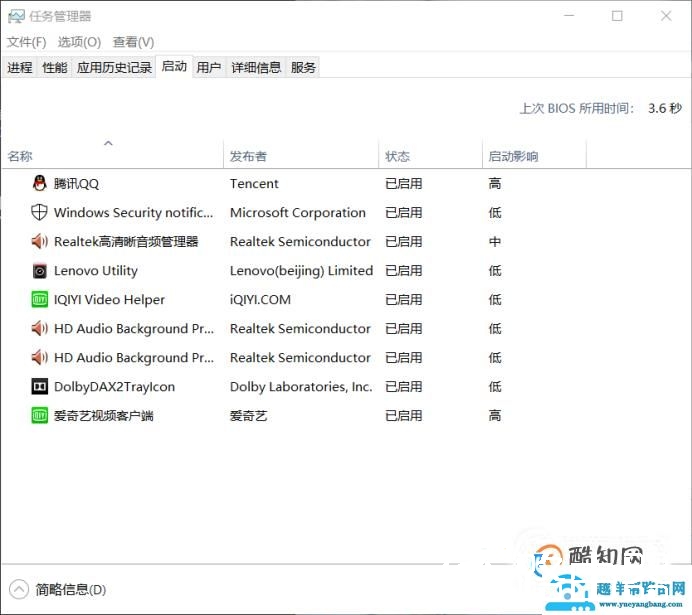Viewport: 692px width, 615px height.
Task: Click the IQIYI Video Helper green icon
Action: coord(39,300)
